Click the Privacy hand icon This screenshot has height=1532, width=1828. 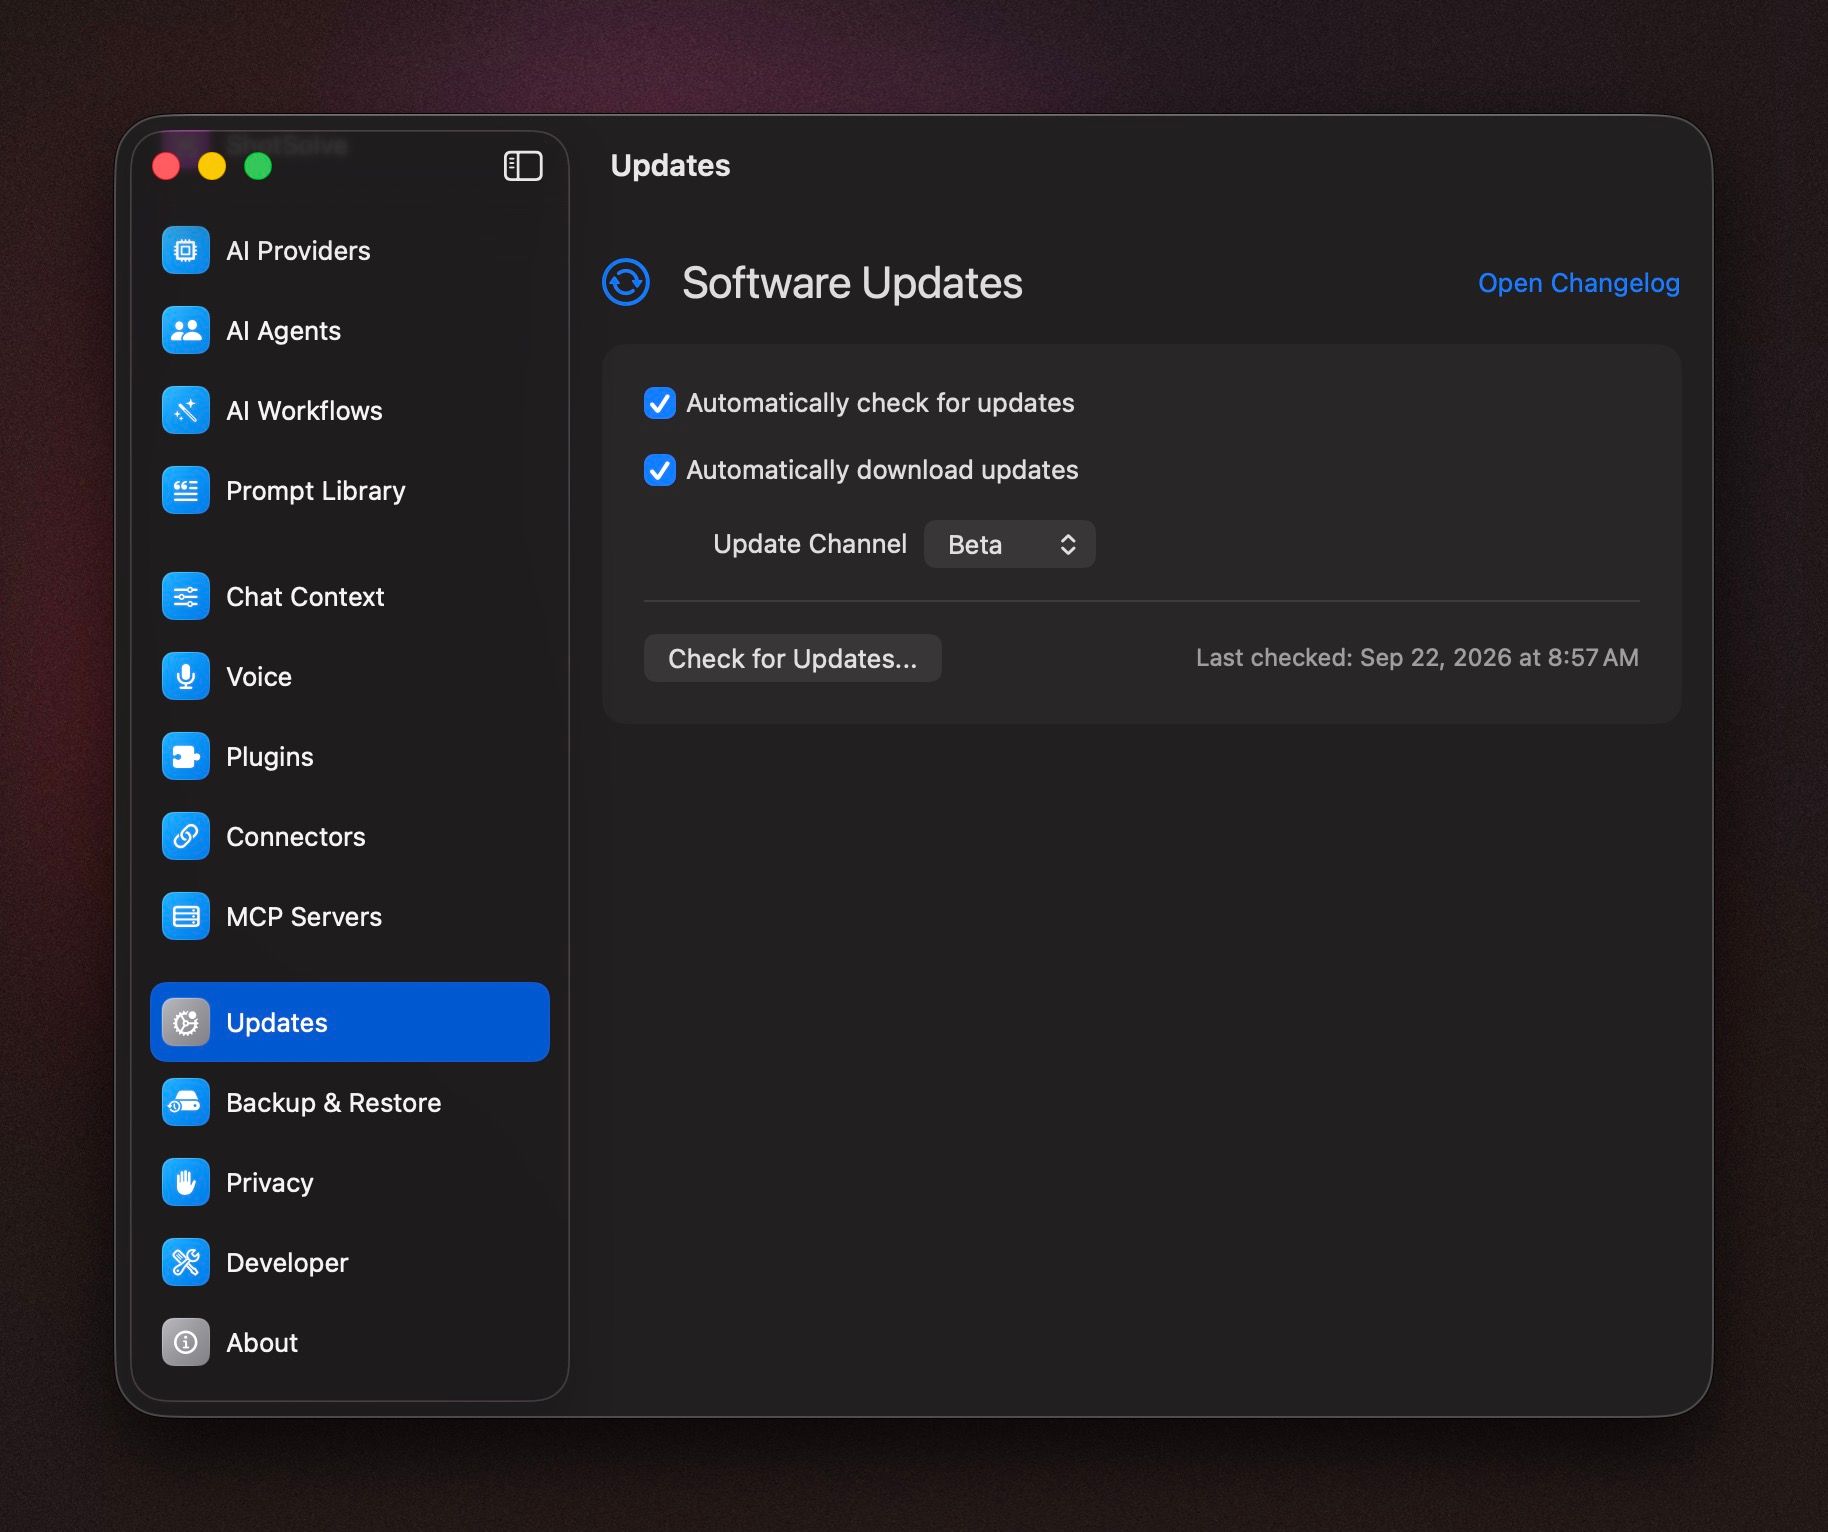(x=186, y=1182)
